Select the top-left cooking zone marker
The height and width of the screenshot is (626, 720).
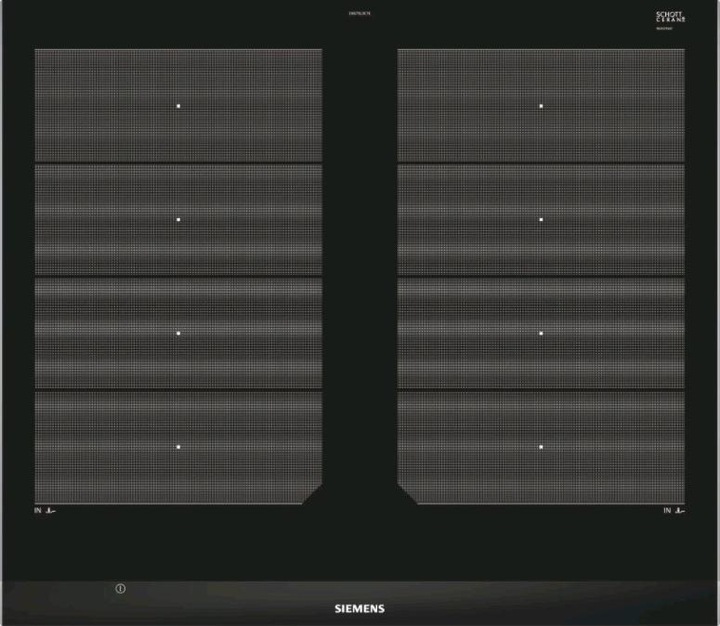click(178, 106)
